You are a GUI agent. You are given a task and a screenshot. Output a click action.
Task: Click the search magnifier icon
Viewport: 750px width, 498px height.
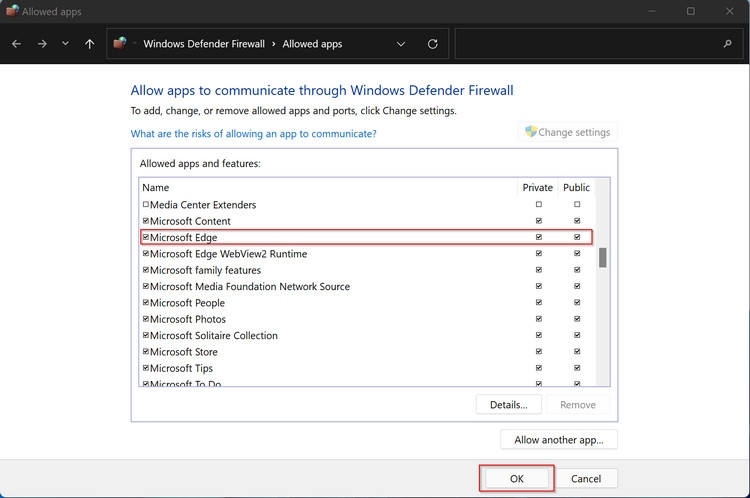click(727, 44)
